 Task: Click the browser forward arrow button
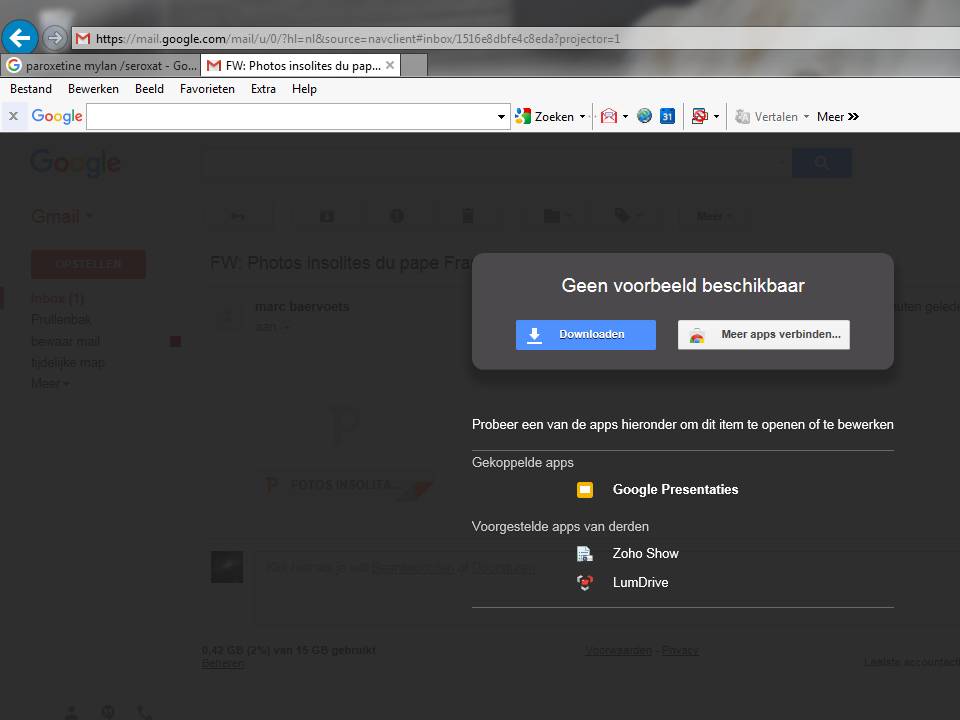coord(55,38)
